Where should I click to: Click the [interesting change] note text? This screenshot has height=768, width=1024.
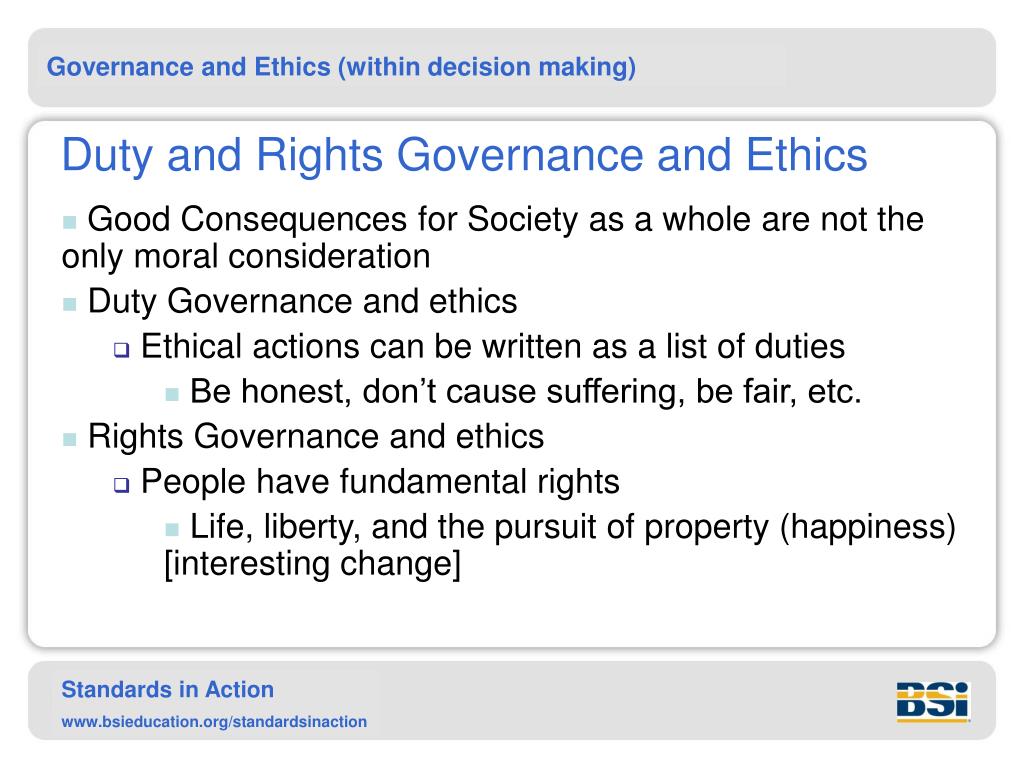[x=312, y=564]
